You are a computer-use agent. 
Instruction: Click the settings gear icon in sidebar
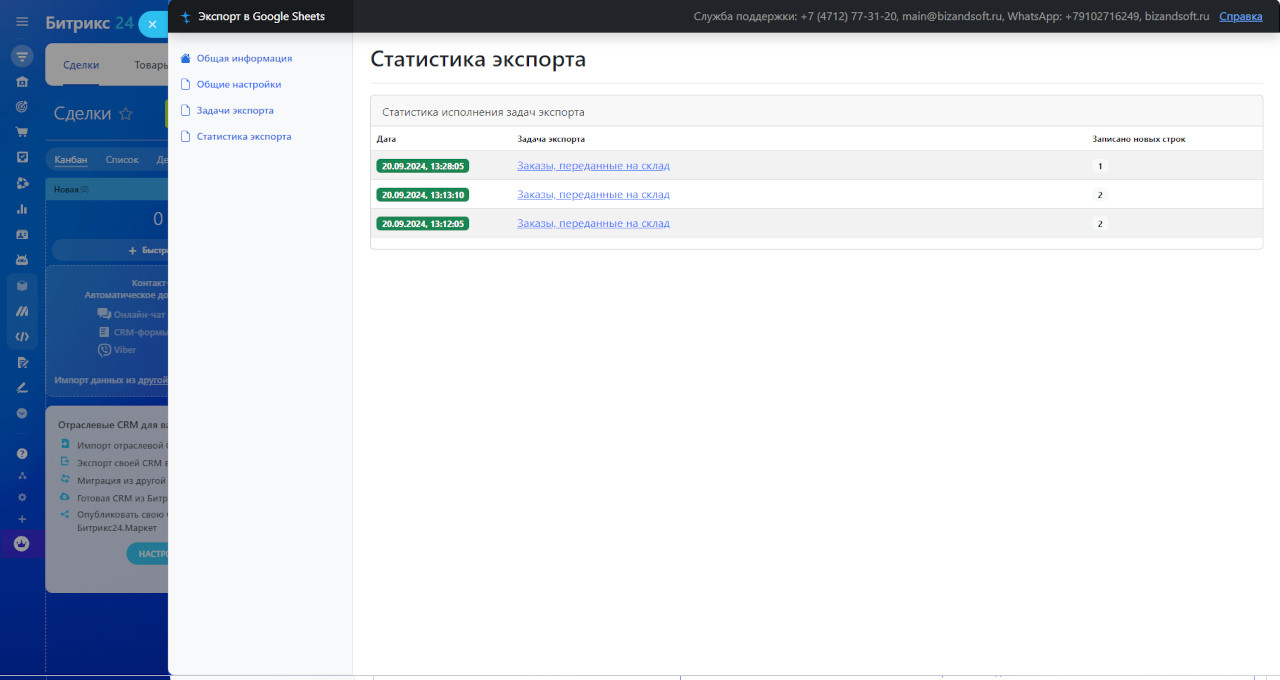click(x=22, y=497)
